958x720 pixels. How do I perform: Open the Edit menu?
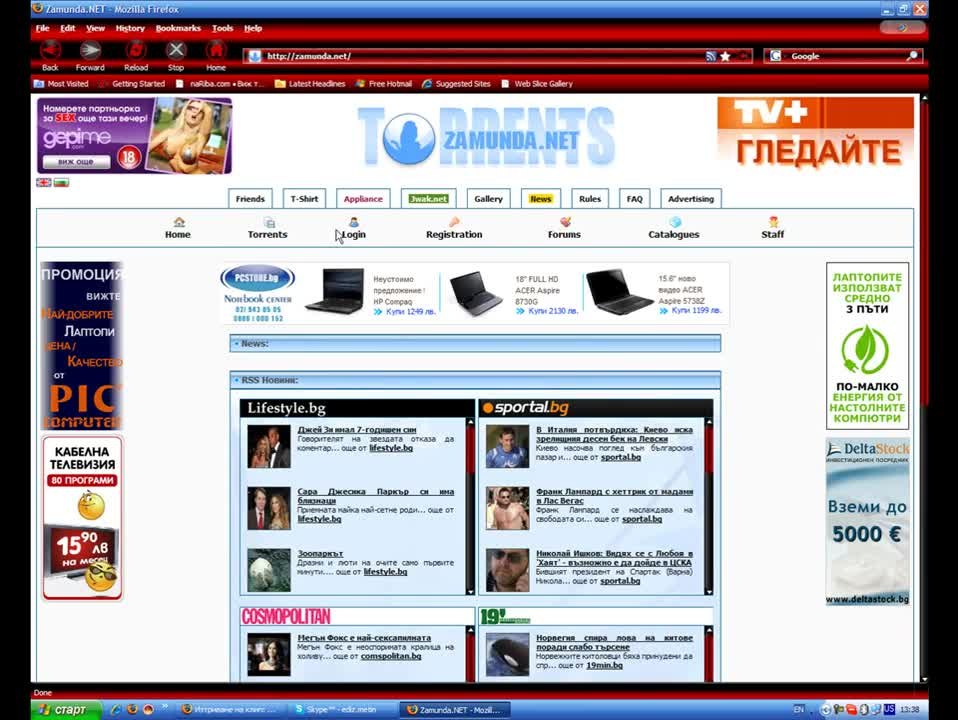click(x=67, y=28)
